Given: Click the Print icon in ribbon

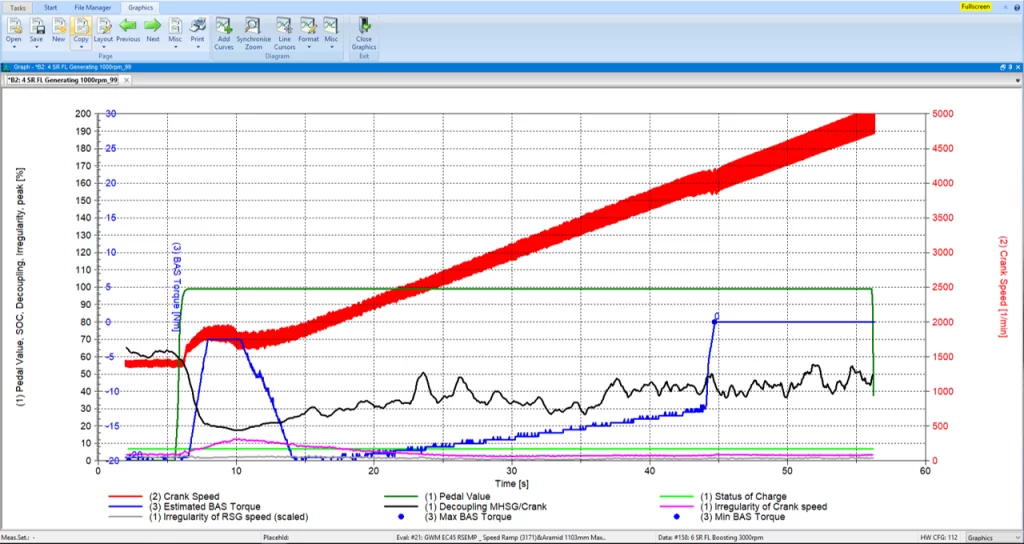Looking at the screenshot, I should [197, 25].
